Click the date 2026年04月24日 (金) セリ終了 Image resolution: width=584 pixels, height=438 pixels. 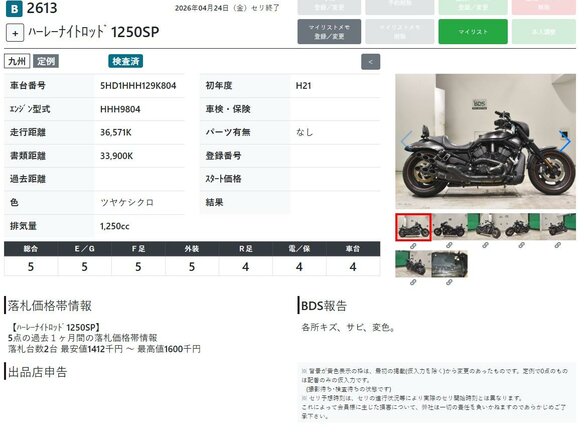[227, 8]
